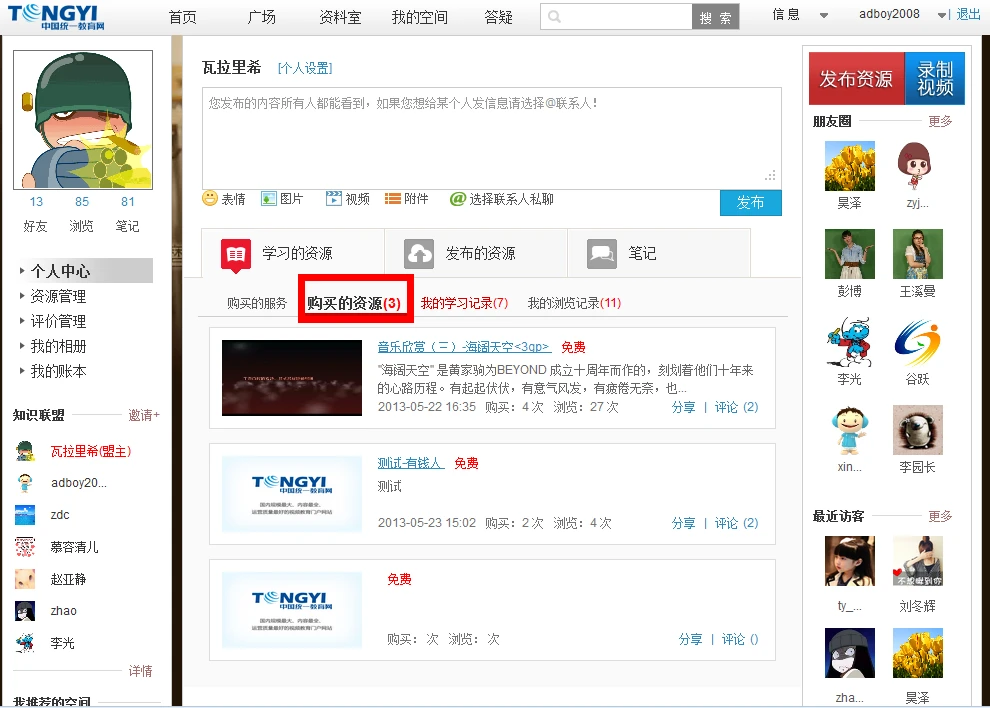Insert an emoticon with 表情
Viewport: 990px width, 708px height.
pyautogui.click(x=224, y=199)
